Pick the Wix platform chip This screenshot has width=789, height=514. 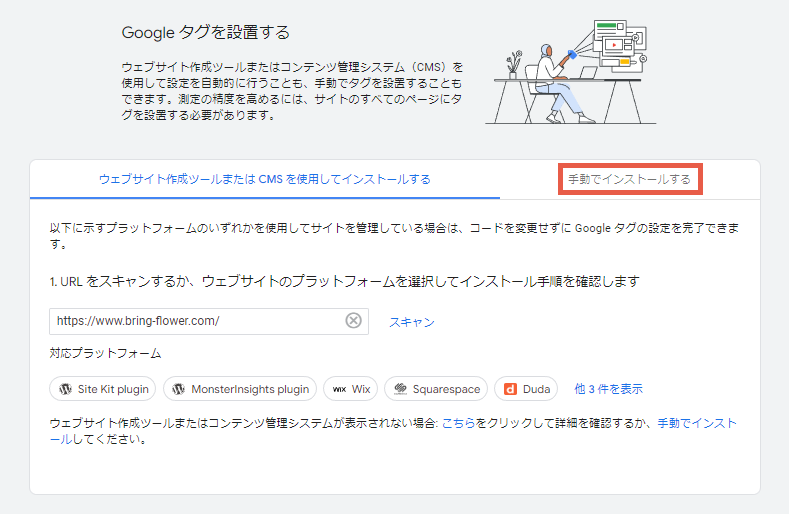coord(351,389)
